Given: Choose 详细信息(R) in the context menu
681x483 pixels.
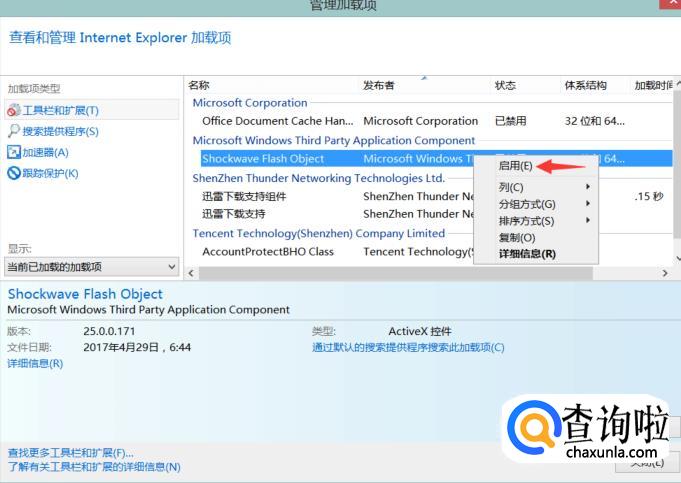Looking at the screenshot, I should point(536,254).
